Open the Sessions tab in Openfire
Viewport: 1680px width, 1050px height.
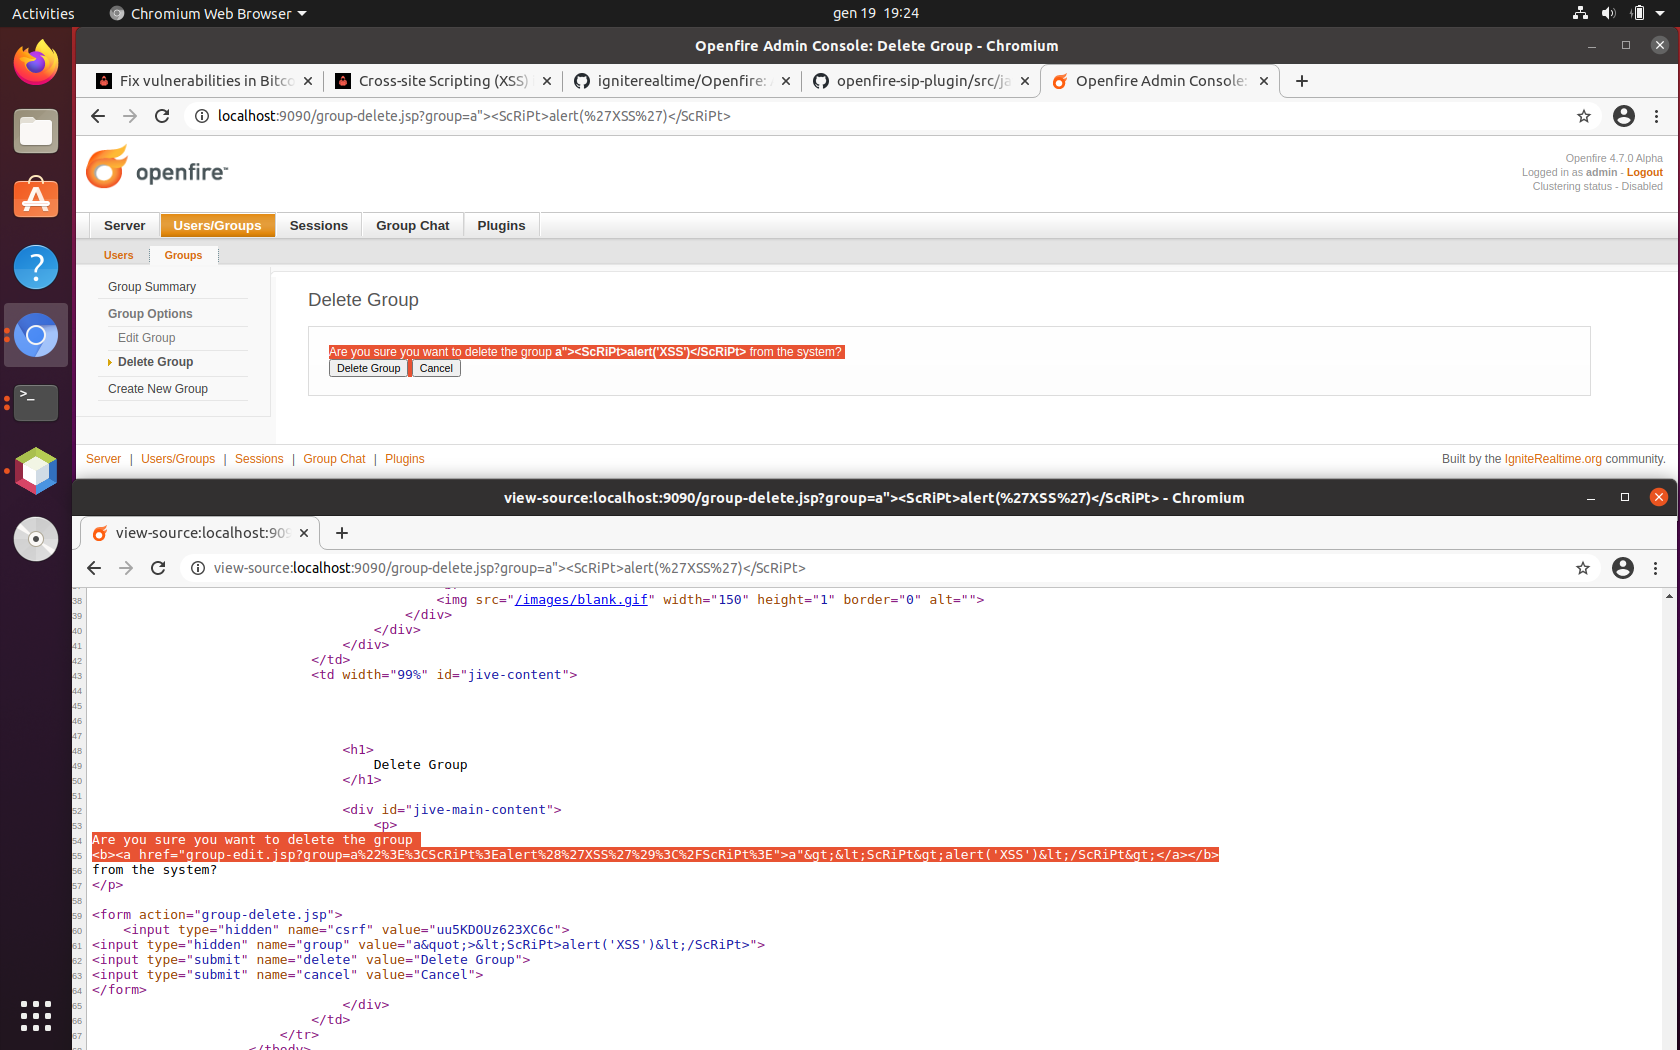coord(319,226)
